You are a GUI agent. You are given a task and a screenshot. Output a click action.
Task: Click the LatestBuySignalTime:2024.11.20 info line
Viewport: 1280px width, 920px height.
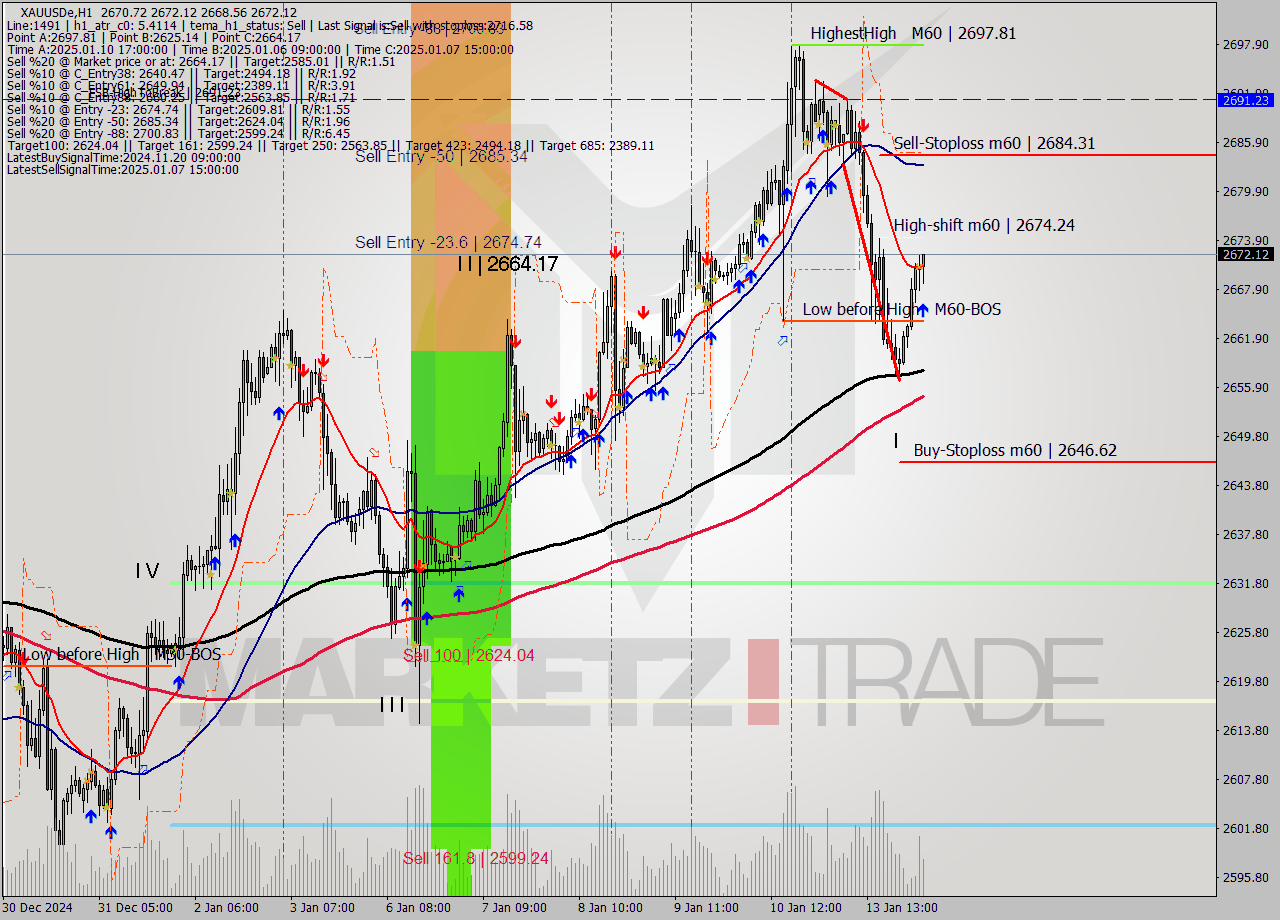click(x=124, y=157)
